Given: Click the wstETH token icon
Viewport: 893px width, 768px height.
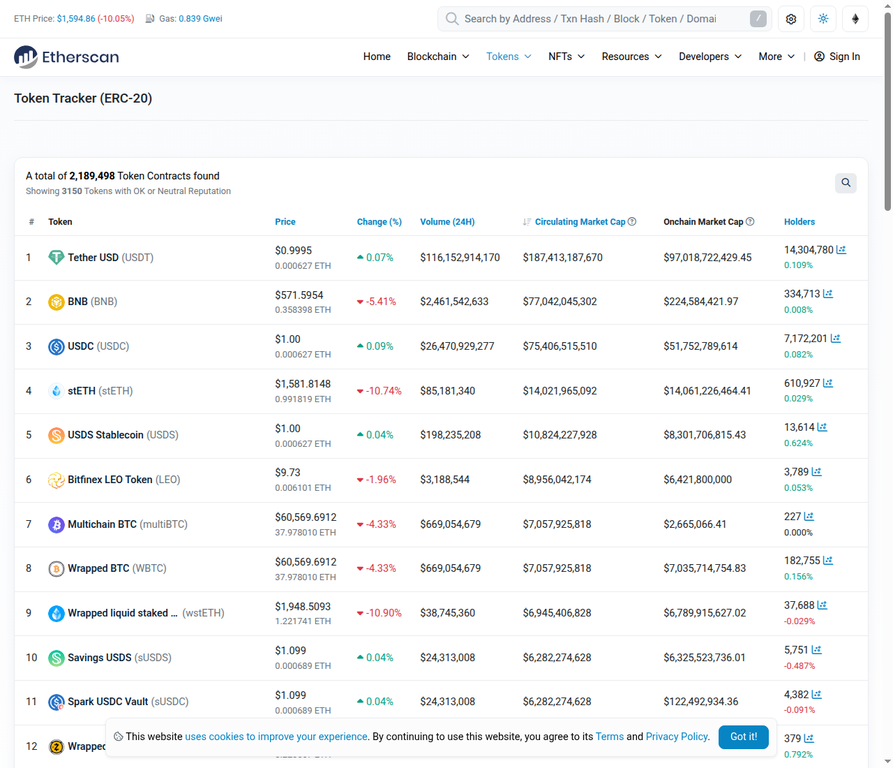Looking at the screenshot, I should pos(56,613).
